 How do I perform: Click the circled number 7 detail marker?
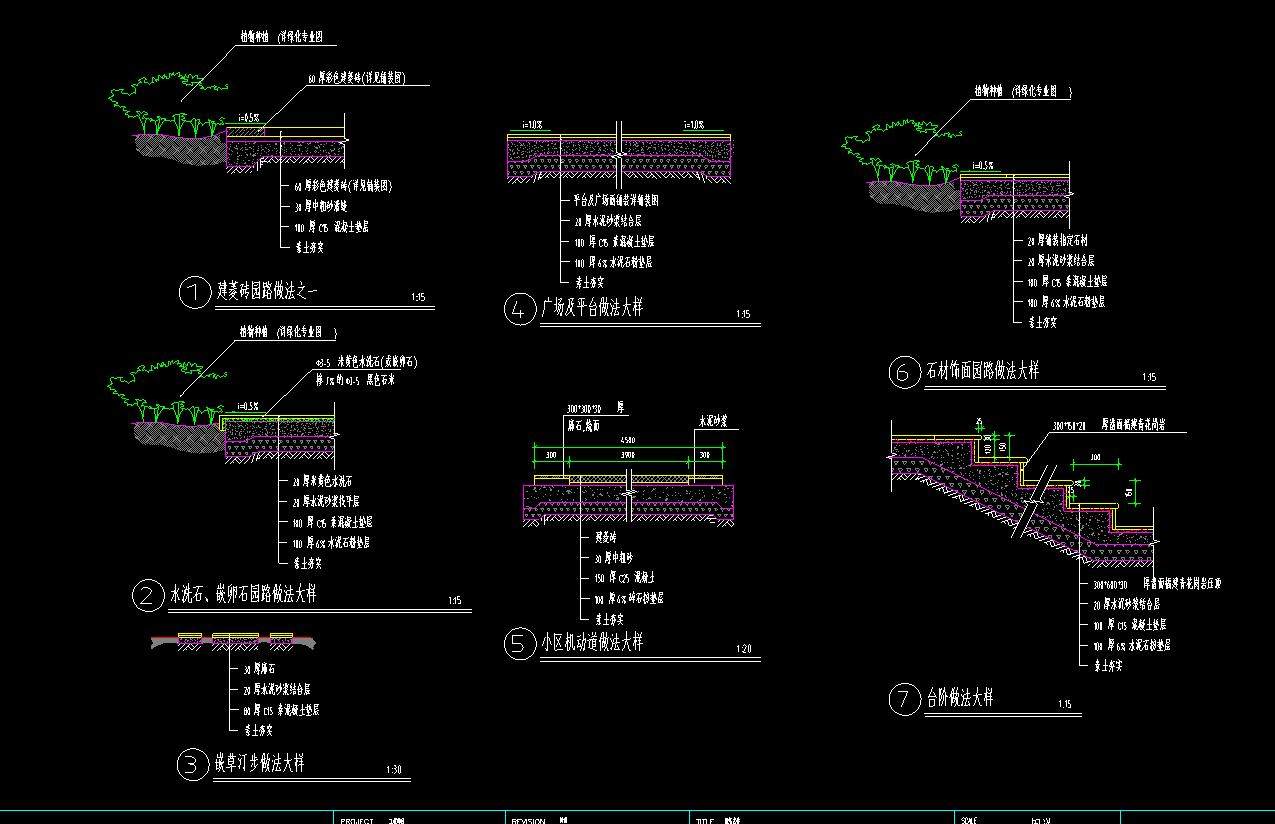pyautogui.click(x=902, y=699)
